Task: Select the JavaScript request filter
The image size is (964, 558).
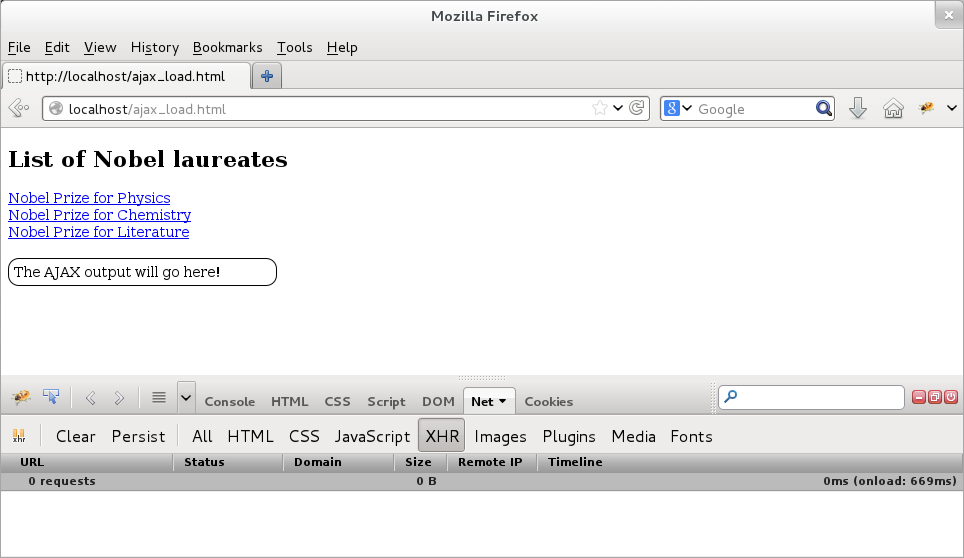Action: point(372,436)
